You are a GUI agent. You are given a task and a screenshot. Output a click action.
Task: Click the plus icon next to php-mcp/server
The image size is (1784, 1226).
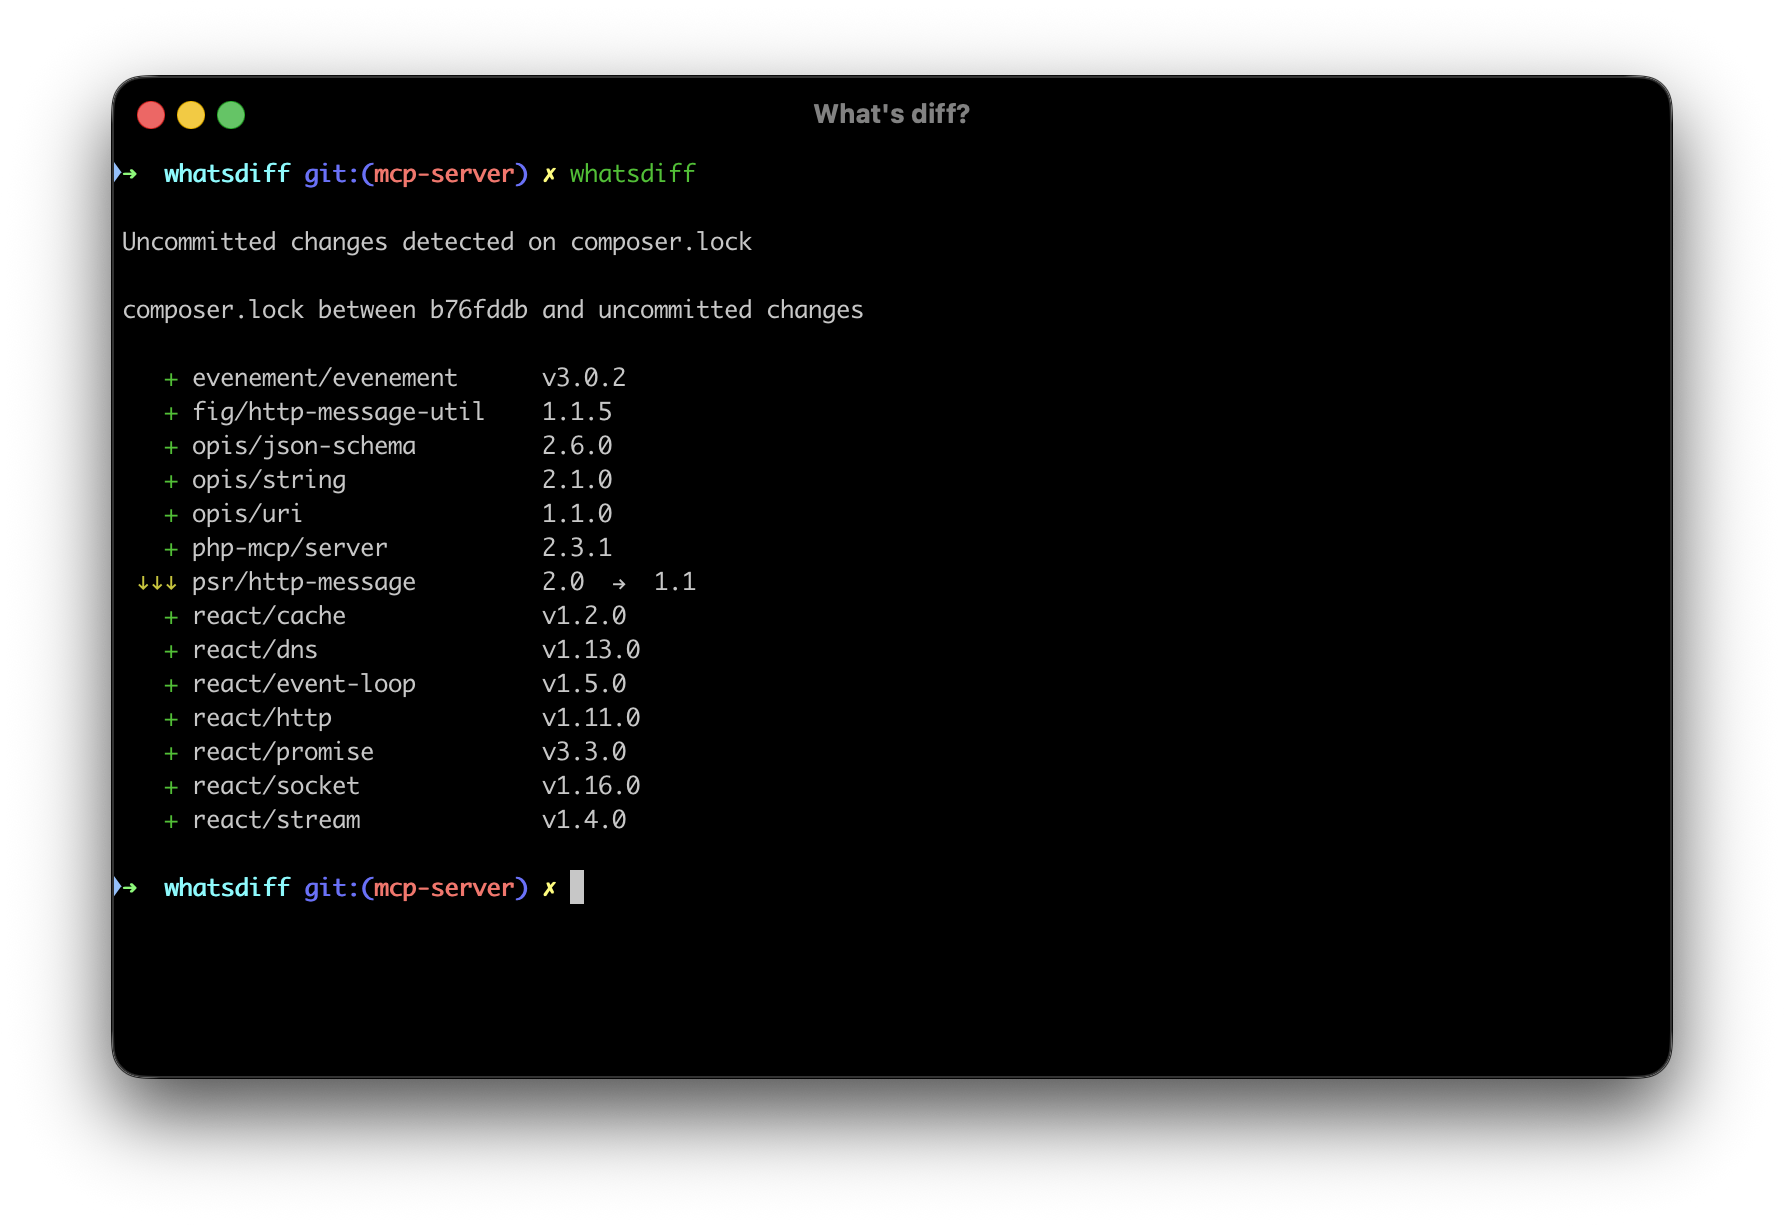pos(171,549)
